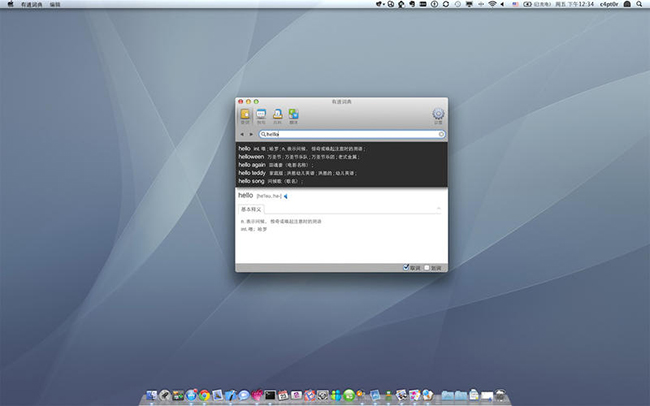The image size is (650, 406).
Task: Open the battery status menu
Action: point(527,4)
